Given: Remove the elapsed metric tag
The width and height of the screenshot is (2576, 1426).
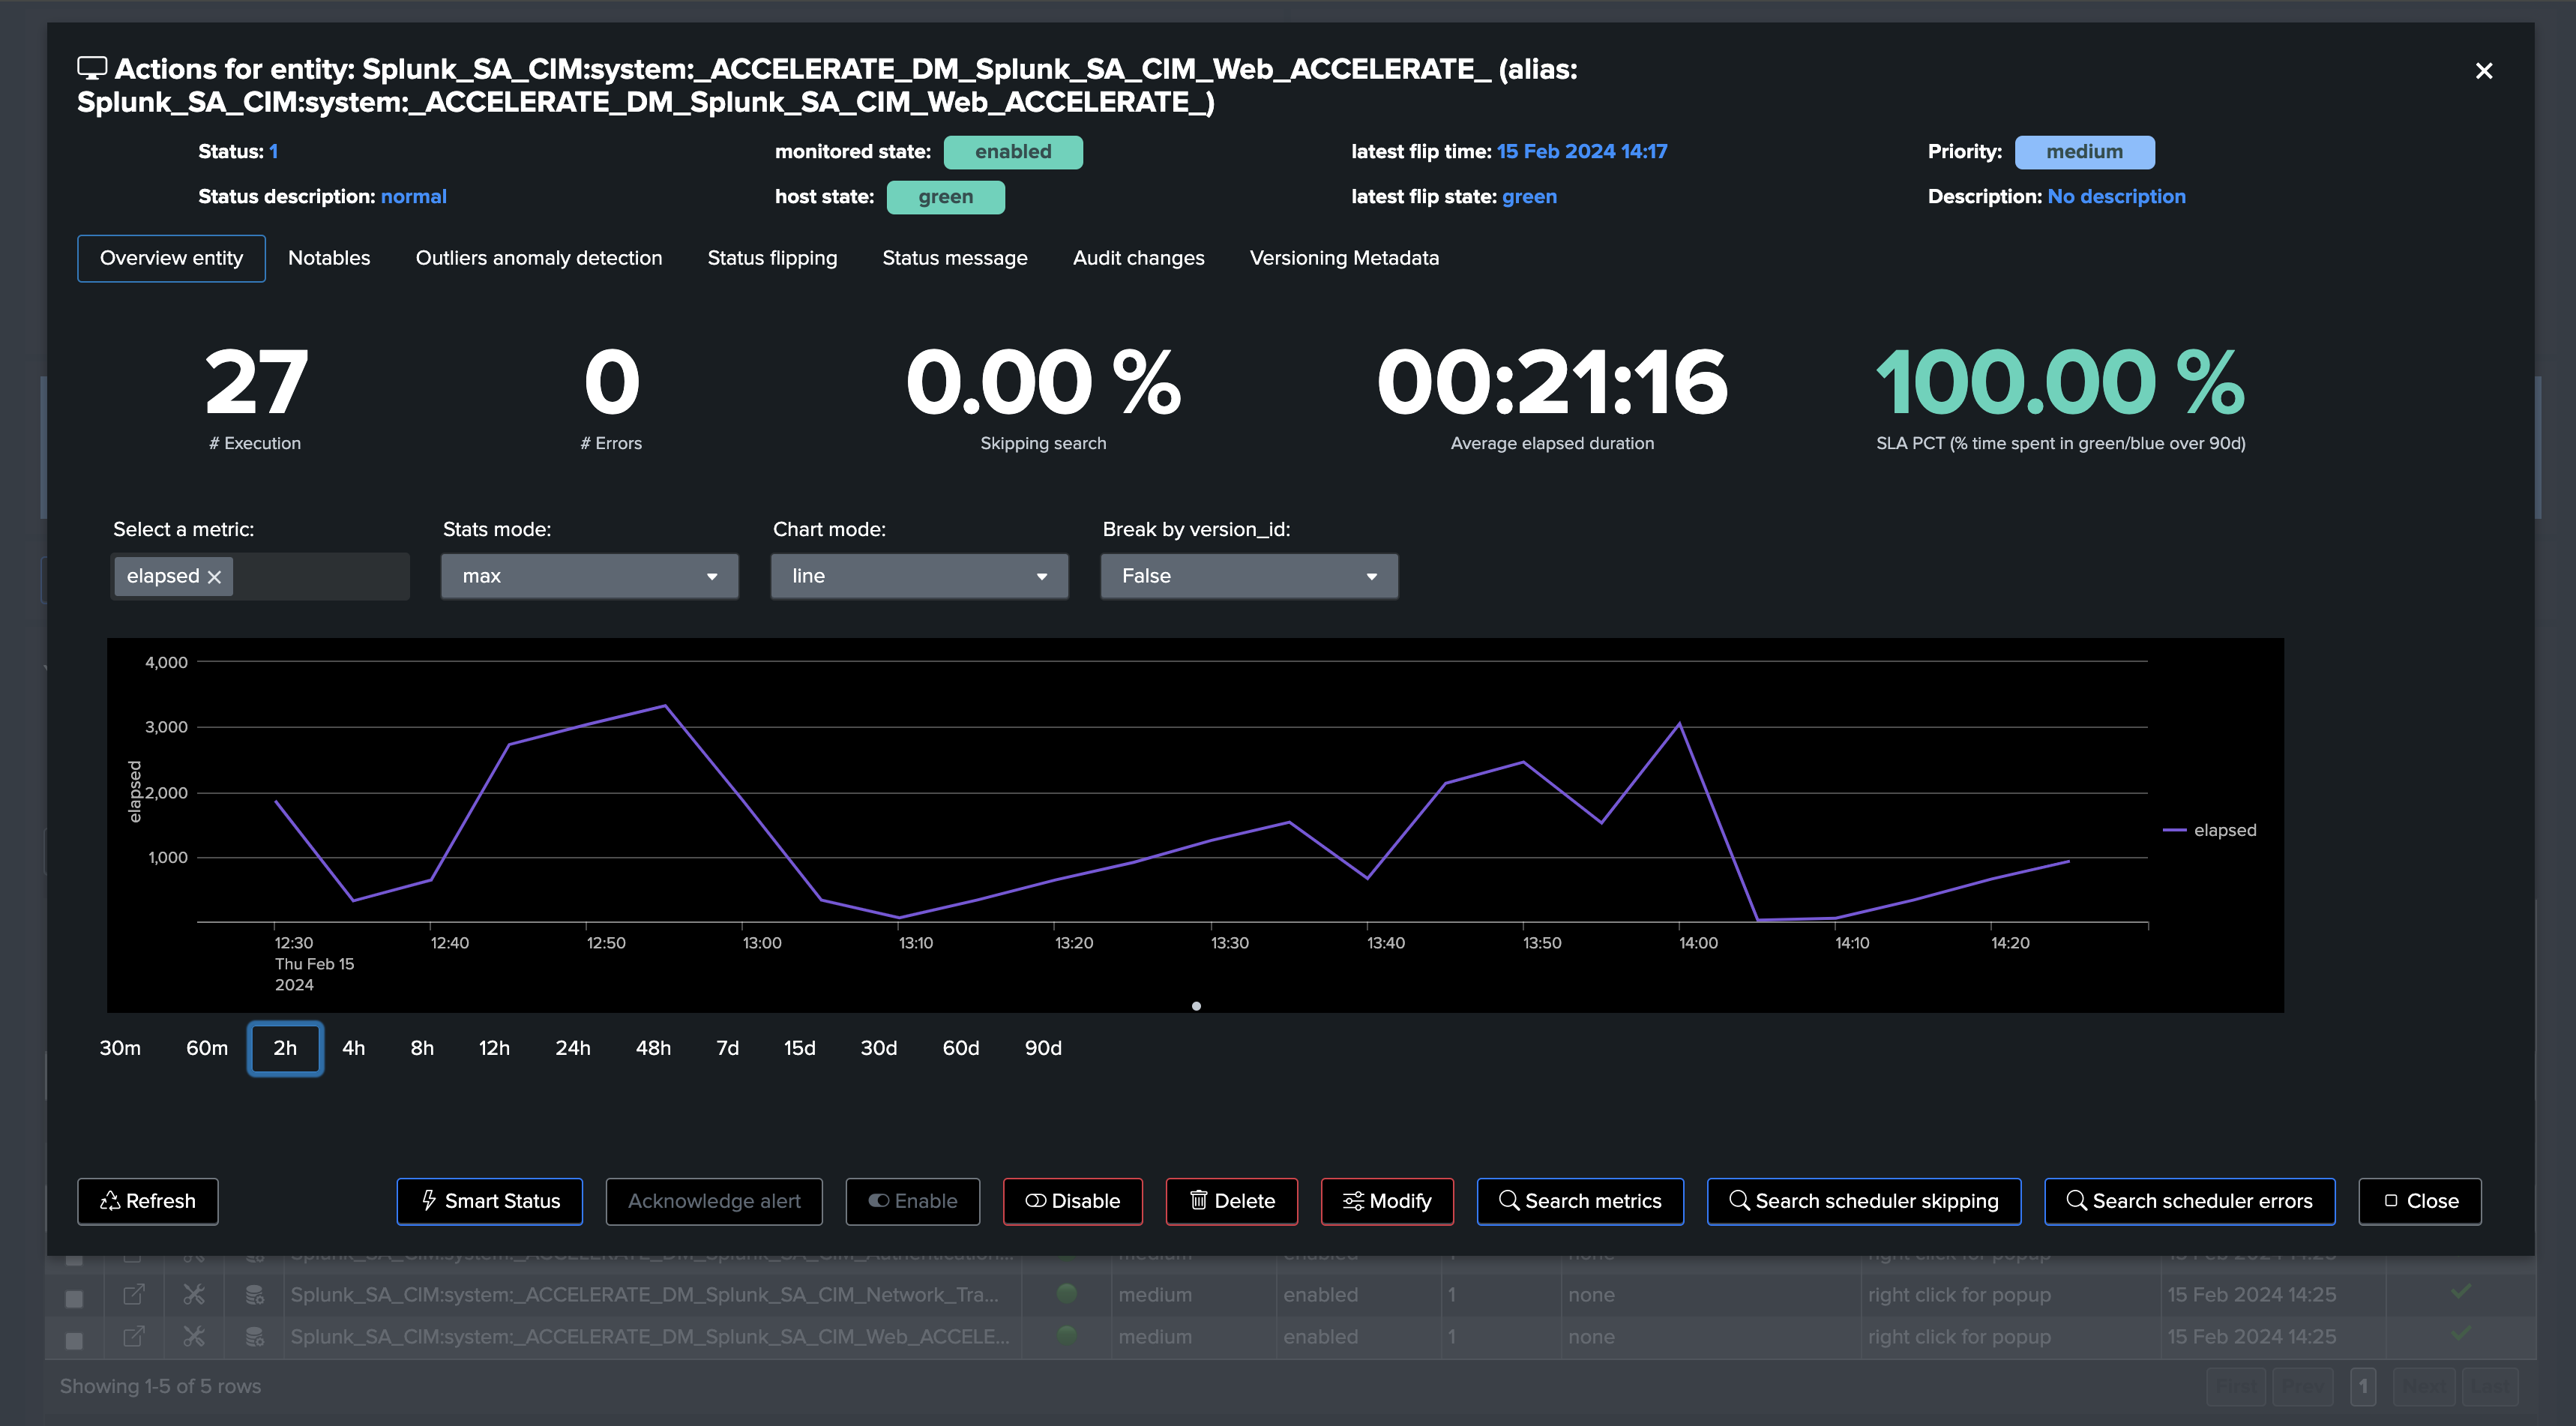Looking at the screenshot, I should pos(214,577).
